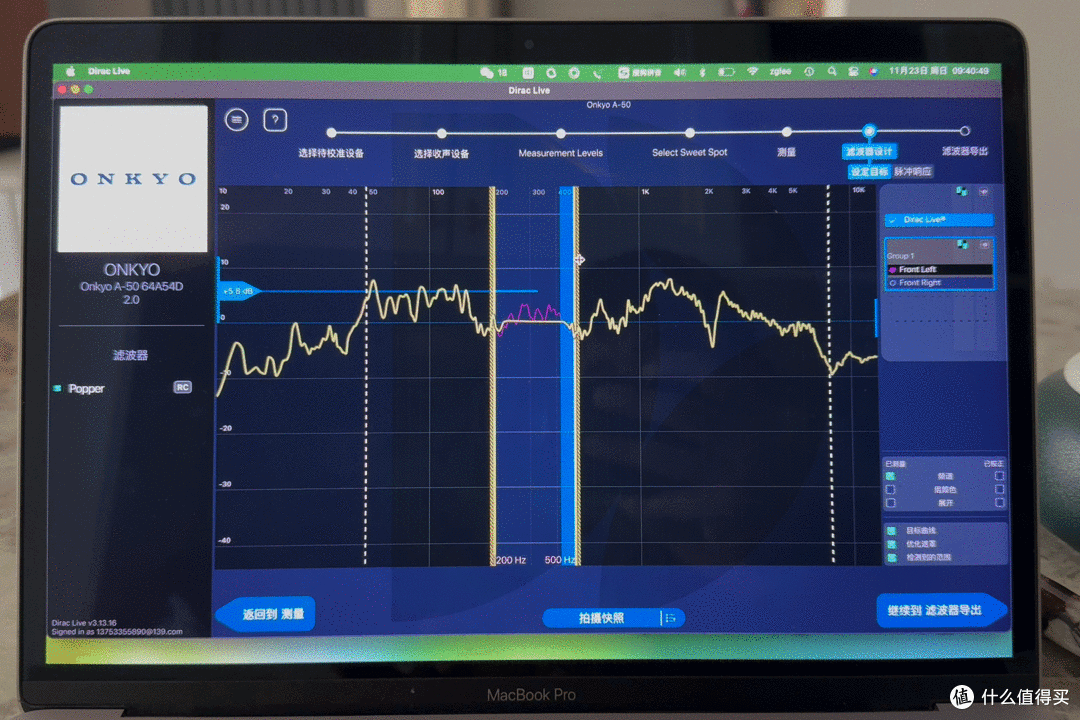1080x720 pixels.
Task: Toggle 已校正 checkbox for 频谱
Action: (x=999, y=476)
